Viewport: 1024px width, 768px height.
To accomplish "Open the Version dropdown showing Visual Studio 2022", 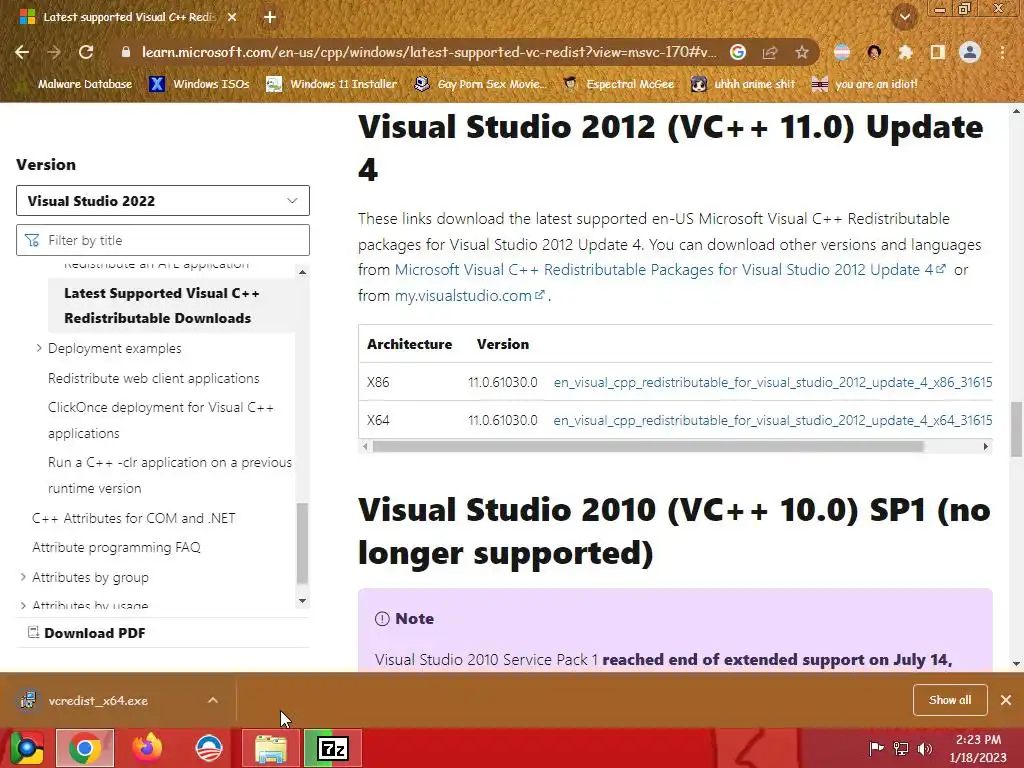I will [x=163, y=200].
